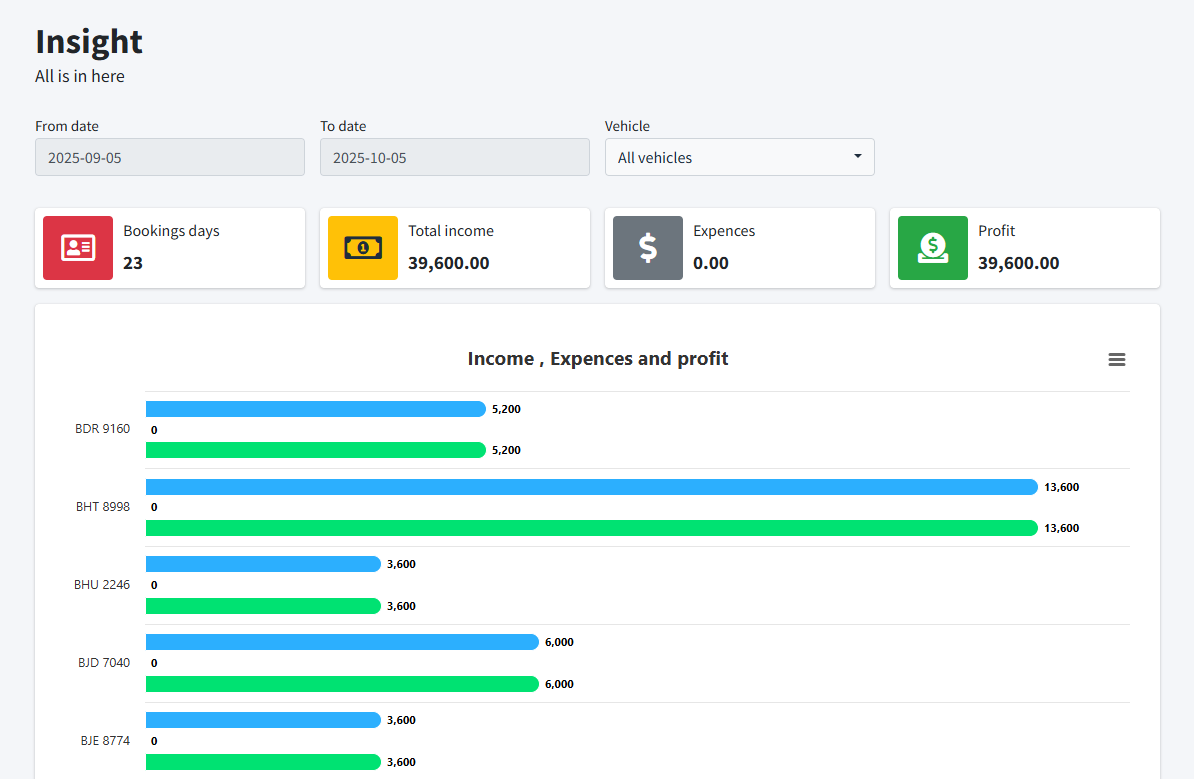Click the chart title Income, Expences and profit
The height and width of the screenshot is (779, 1194).
tap(598, 359)
